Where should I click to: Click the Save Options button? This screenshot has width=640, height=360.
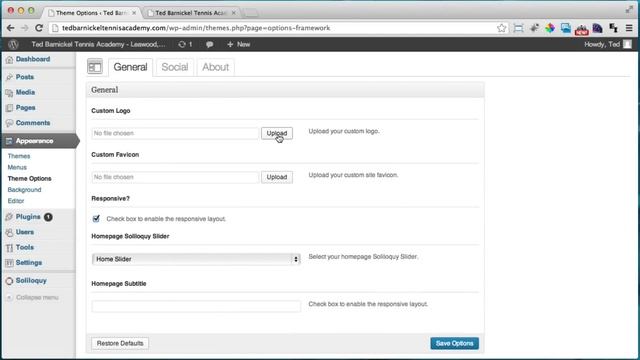tap(454, 343)
